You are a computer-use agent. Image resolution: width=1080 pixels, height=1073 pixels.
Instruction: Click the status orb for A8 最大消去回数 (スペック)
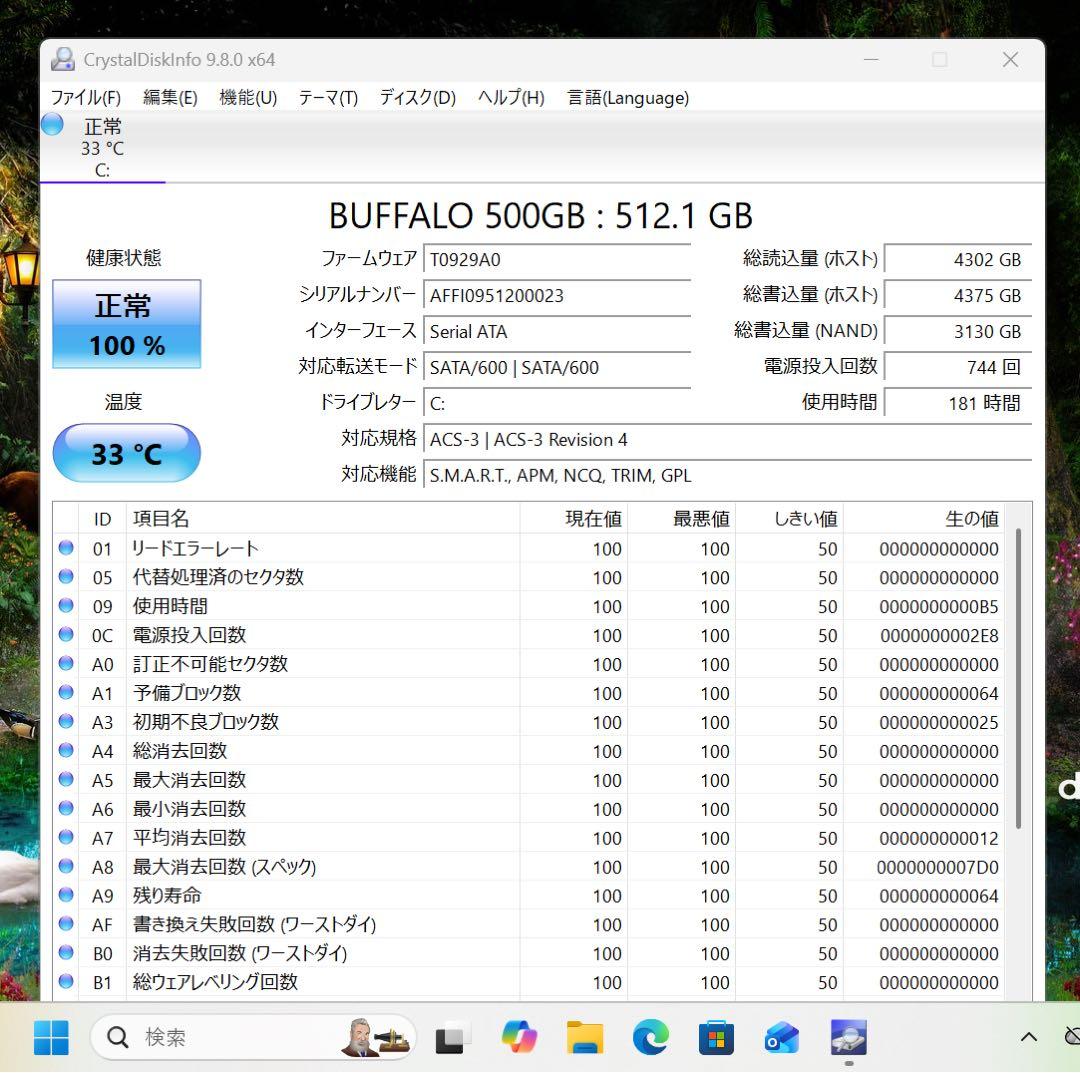point(66,866)
